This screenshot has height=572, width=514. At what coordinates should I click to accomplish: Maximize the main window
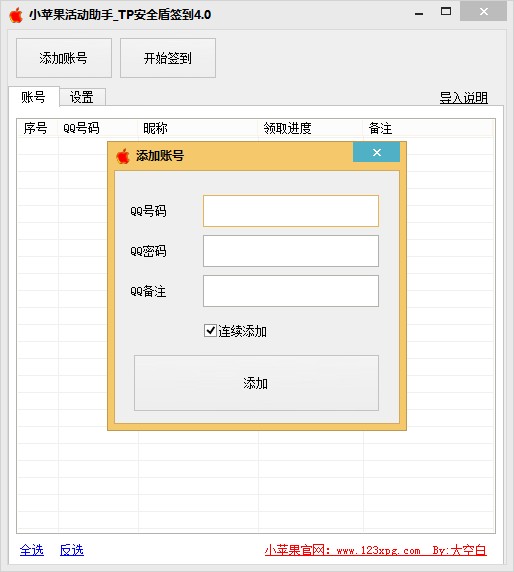pyautogui.click(x=446, y=12)
